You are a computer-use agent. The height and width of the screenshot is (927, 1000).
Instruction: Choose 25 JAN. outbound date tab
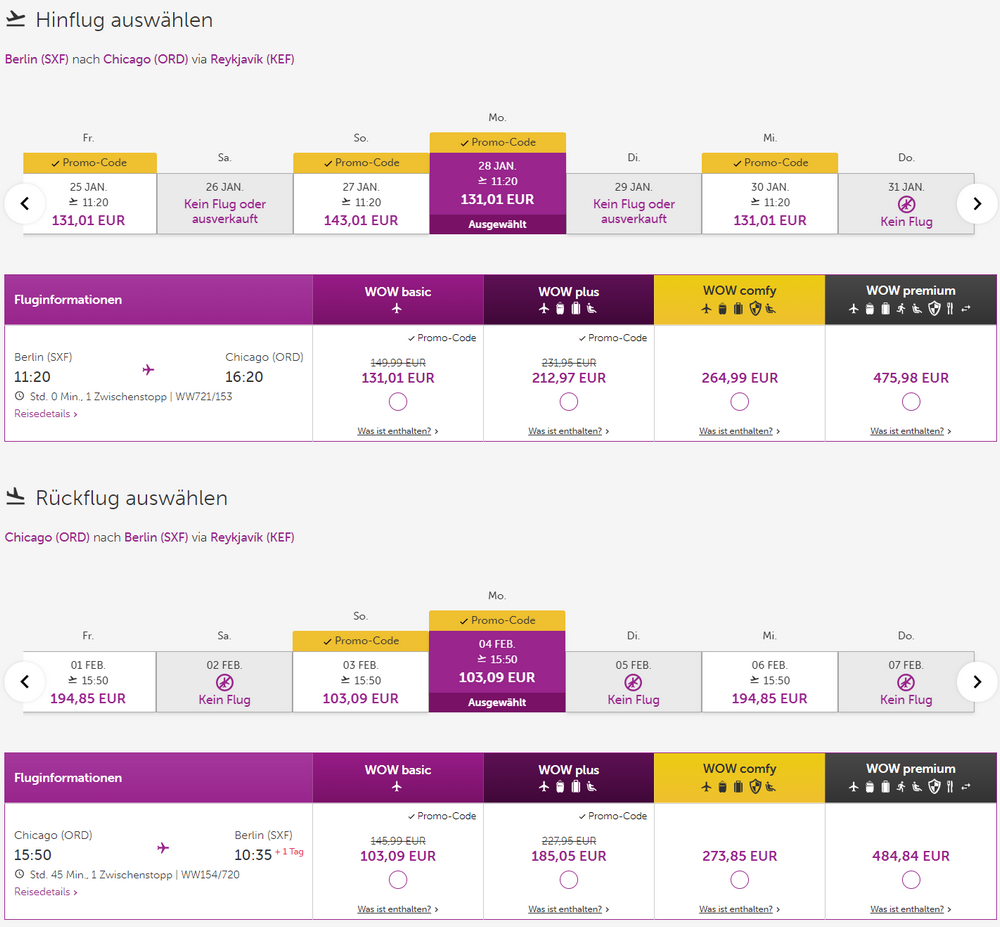pos(89,204)
